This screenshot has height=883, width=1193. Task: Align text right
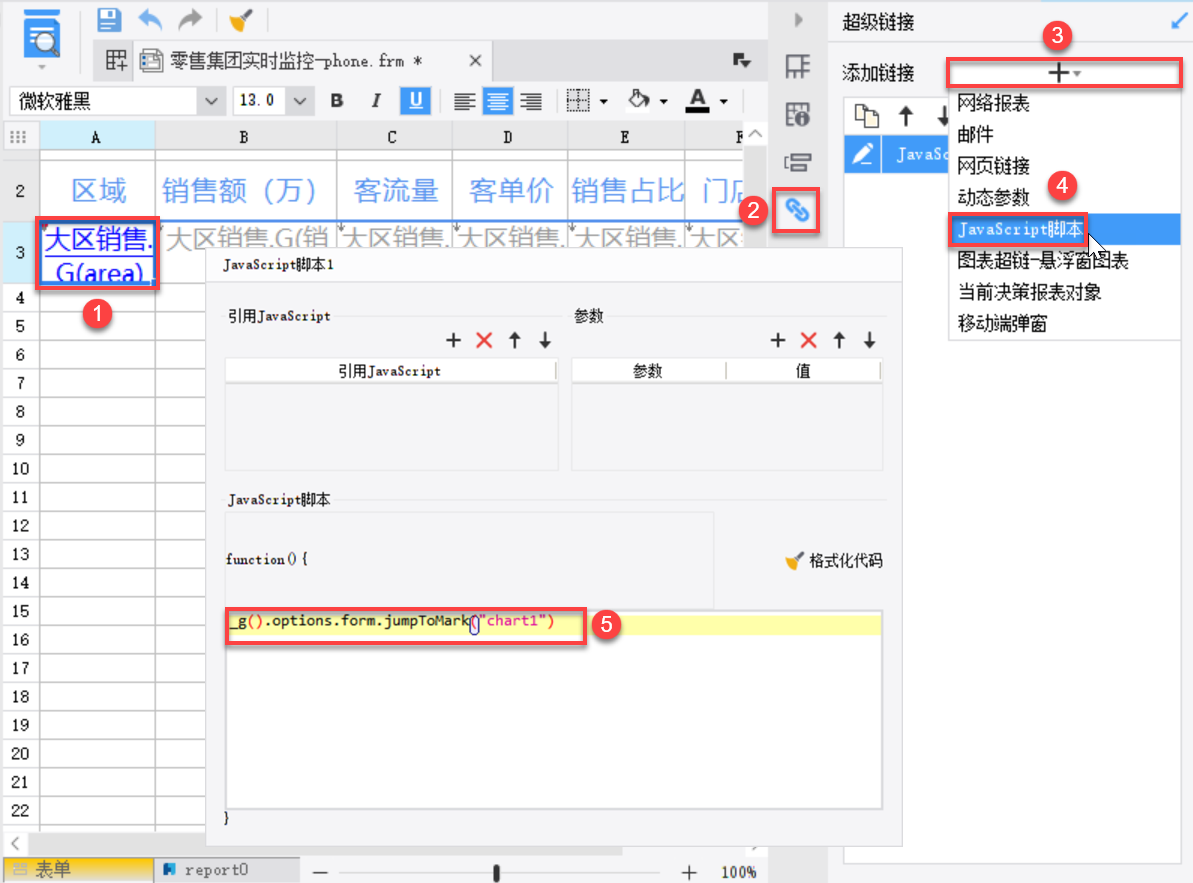pos(531,100)
